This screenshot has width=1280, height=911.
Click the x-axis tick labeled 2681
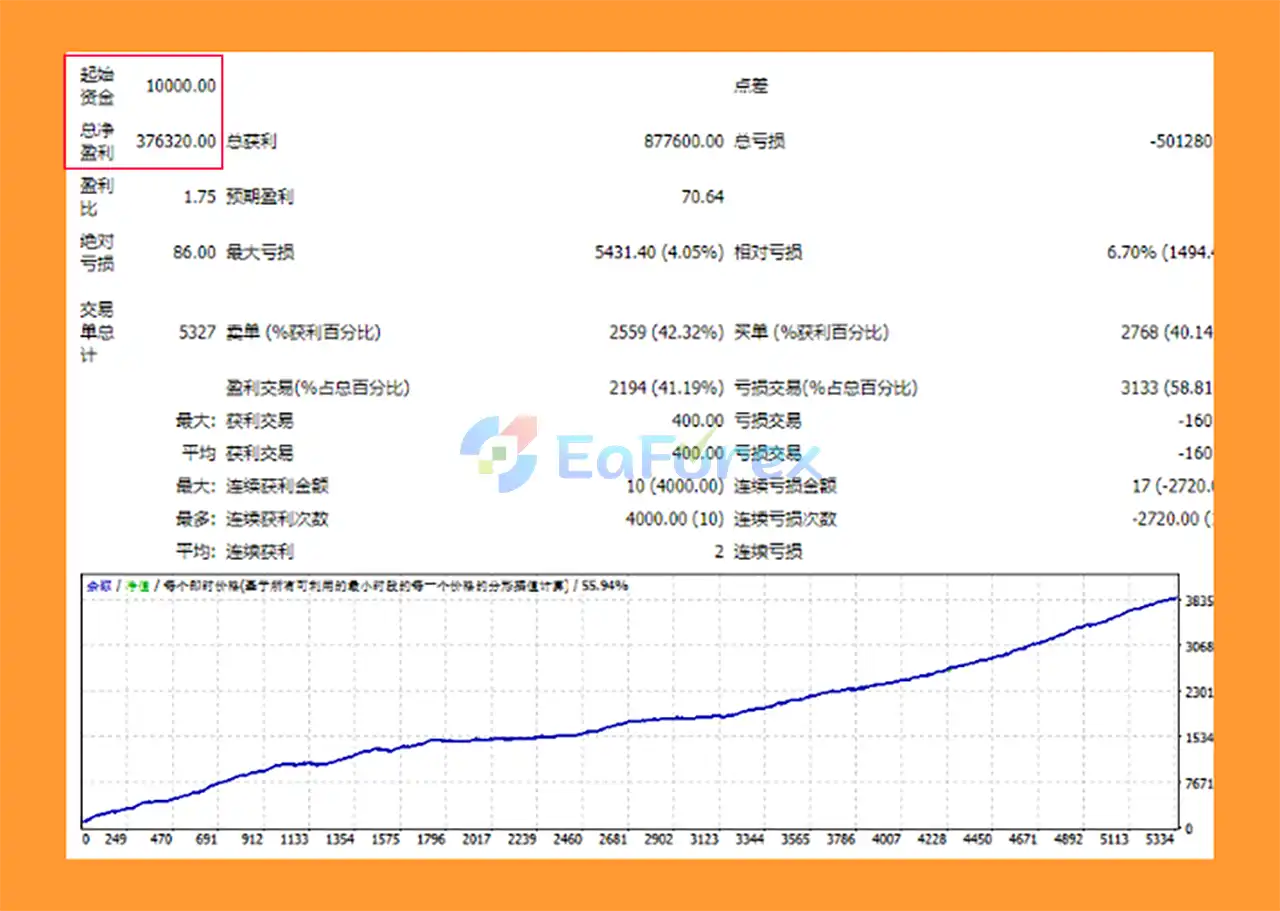(x=612, y=840)
